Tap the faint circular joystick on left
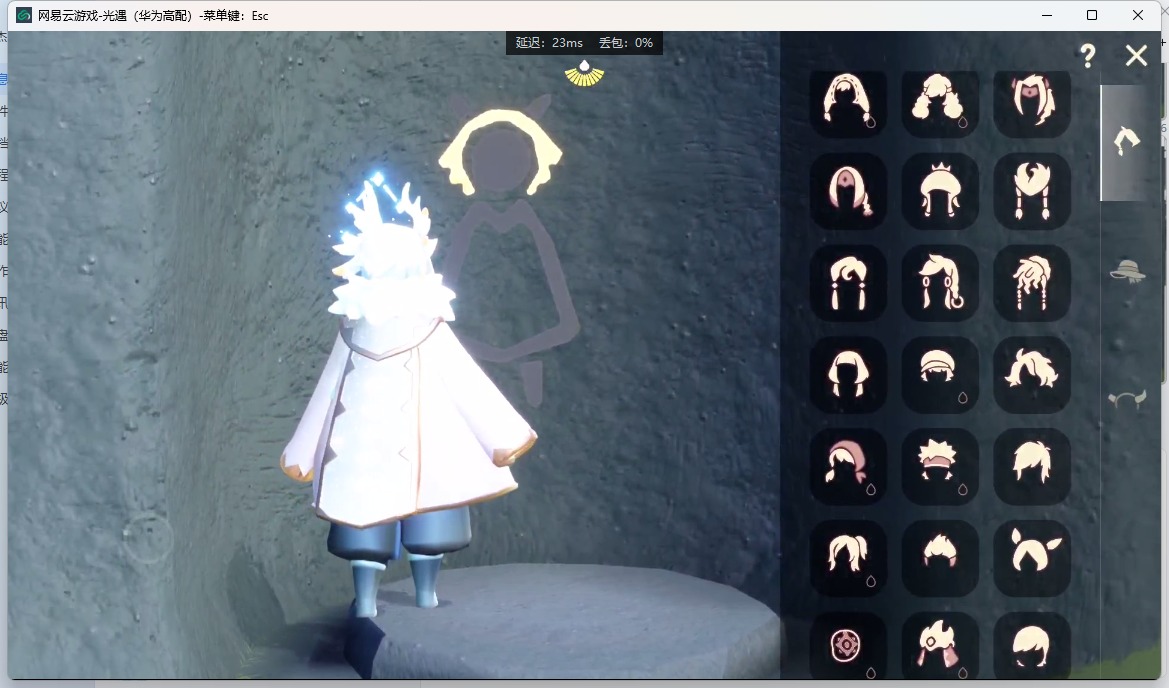 tap(148, 537)
